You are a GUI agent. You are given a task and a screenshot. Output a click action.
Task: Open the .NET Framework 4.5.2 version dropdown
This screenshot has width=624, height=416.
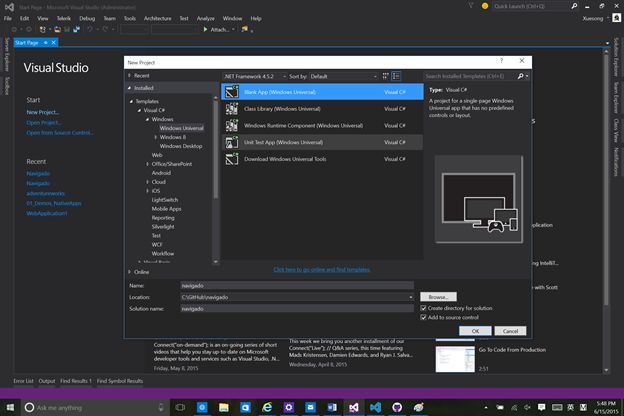[254, 76]
